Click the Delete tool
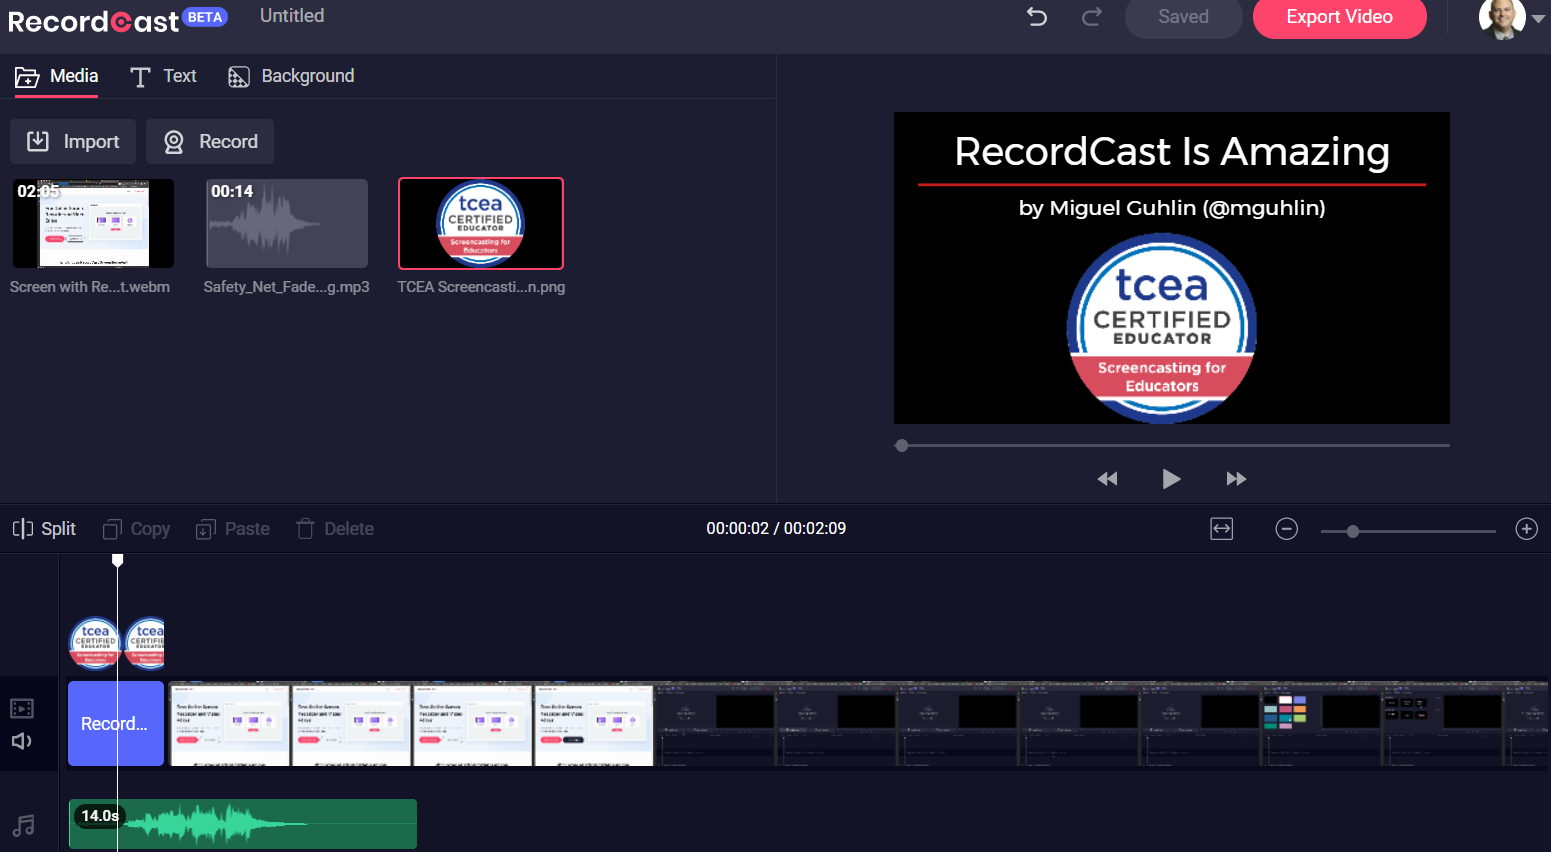The image size is (1551, 852). click(x=335, y=529)
